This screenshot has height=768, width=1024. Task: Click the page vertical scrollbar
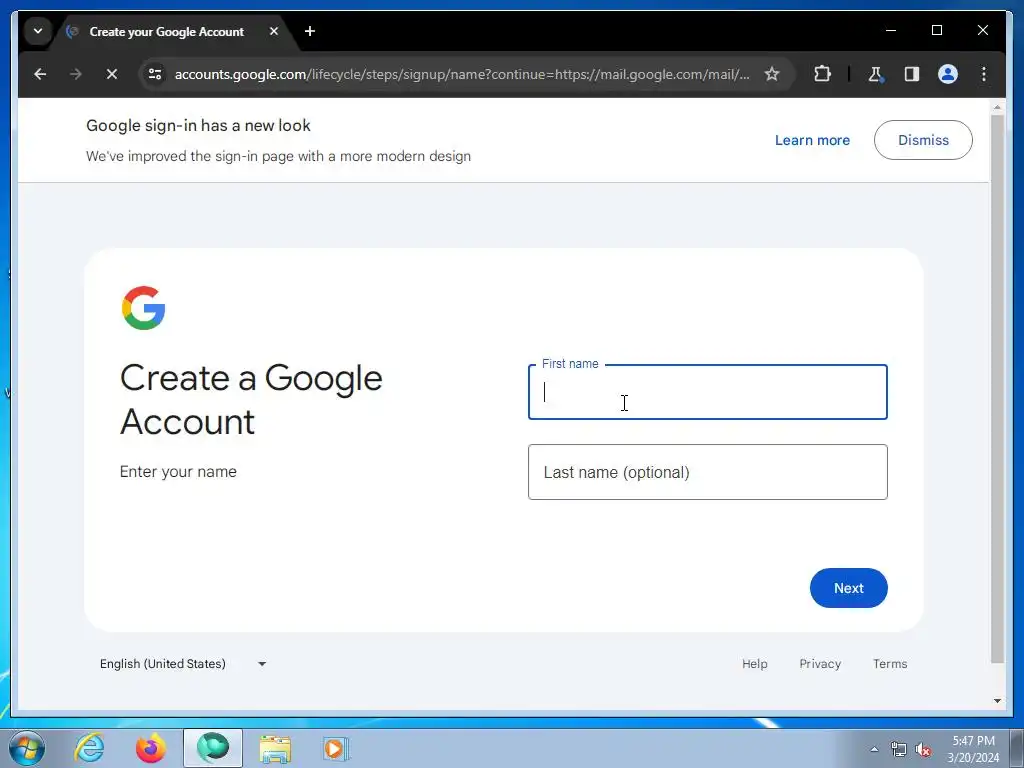(x=997, y=389)
